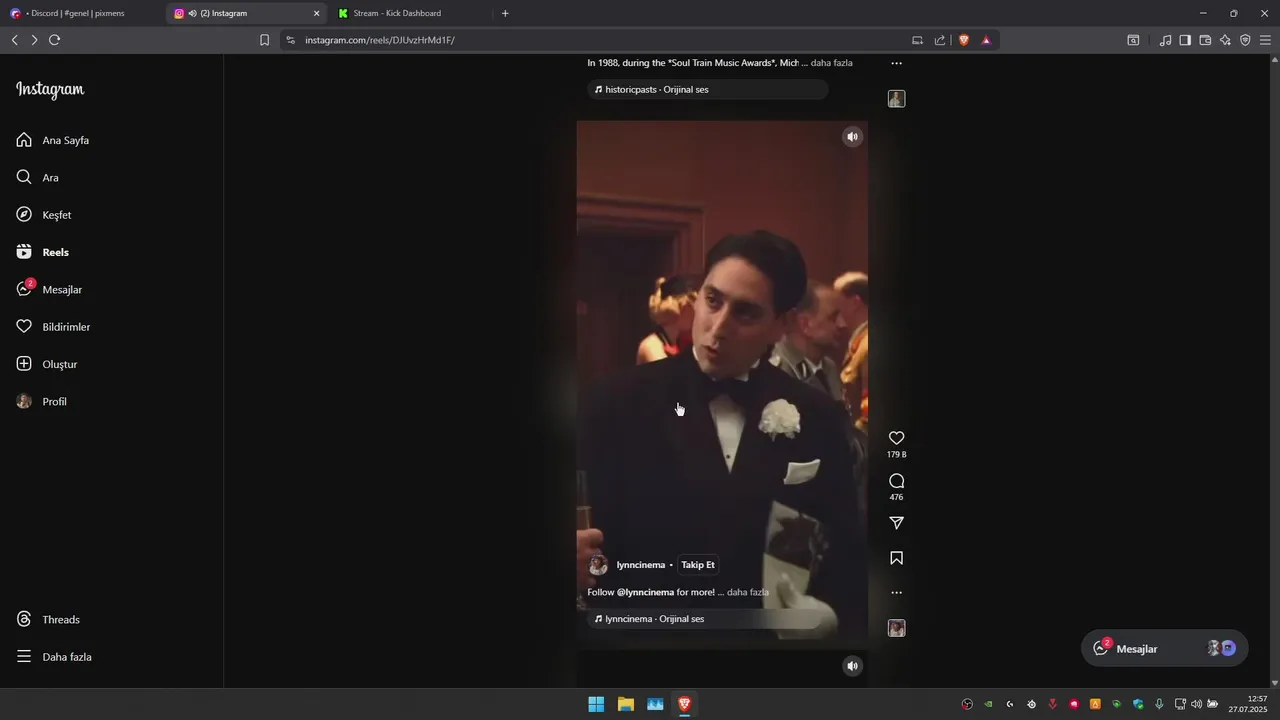
Task: Click the Instagram logo
Action: pos(50,89)
